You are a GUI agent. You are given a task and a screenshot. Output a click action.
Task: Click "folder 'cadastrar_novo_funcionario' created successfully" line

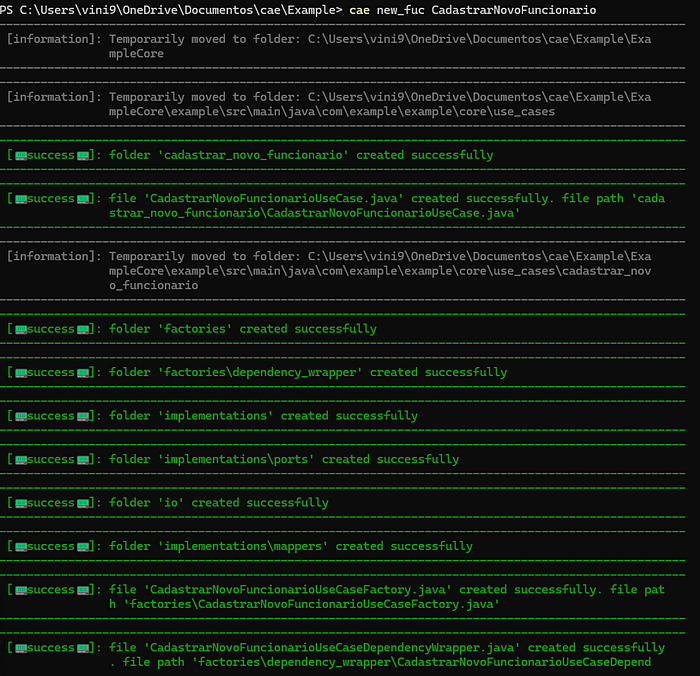pyautogui.click(x=301, y=155)
